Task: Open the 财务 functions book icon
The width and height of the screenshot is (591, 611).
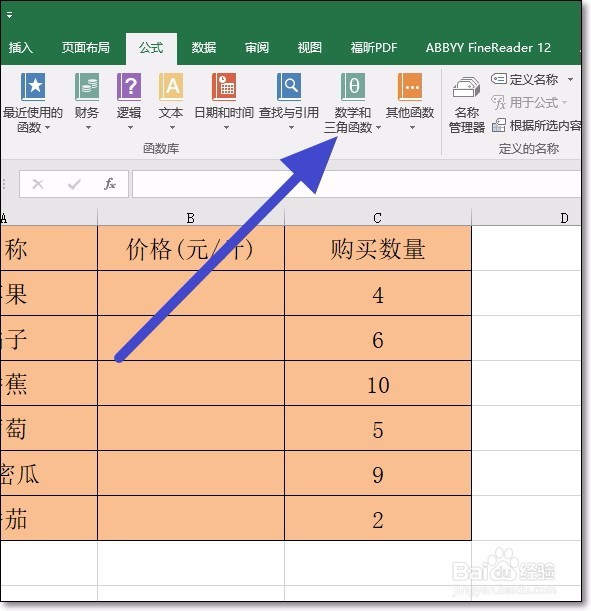Action: (x=86, y=87)
